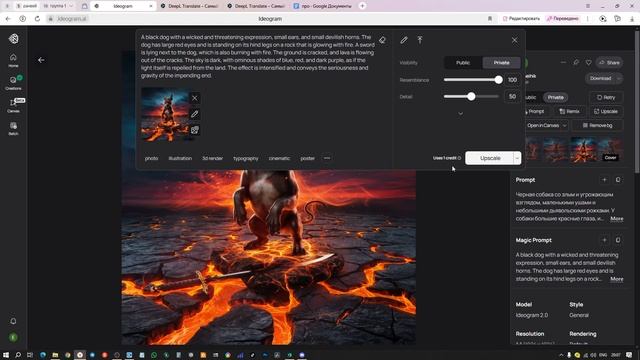The width and height of the screenshot is (640, 360).
Task: Open a new browser tab
Action: [362, 6]
